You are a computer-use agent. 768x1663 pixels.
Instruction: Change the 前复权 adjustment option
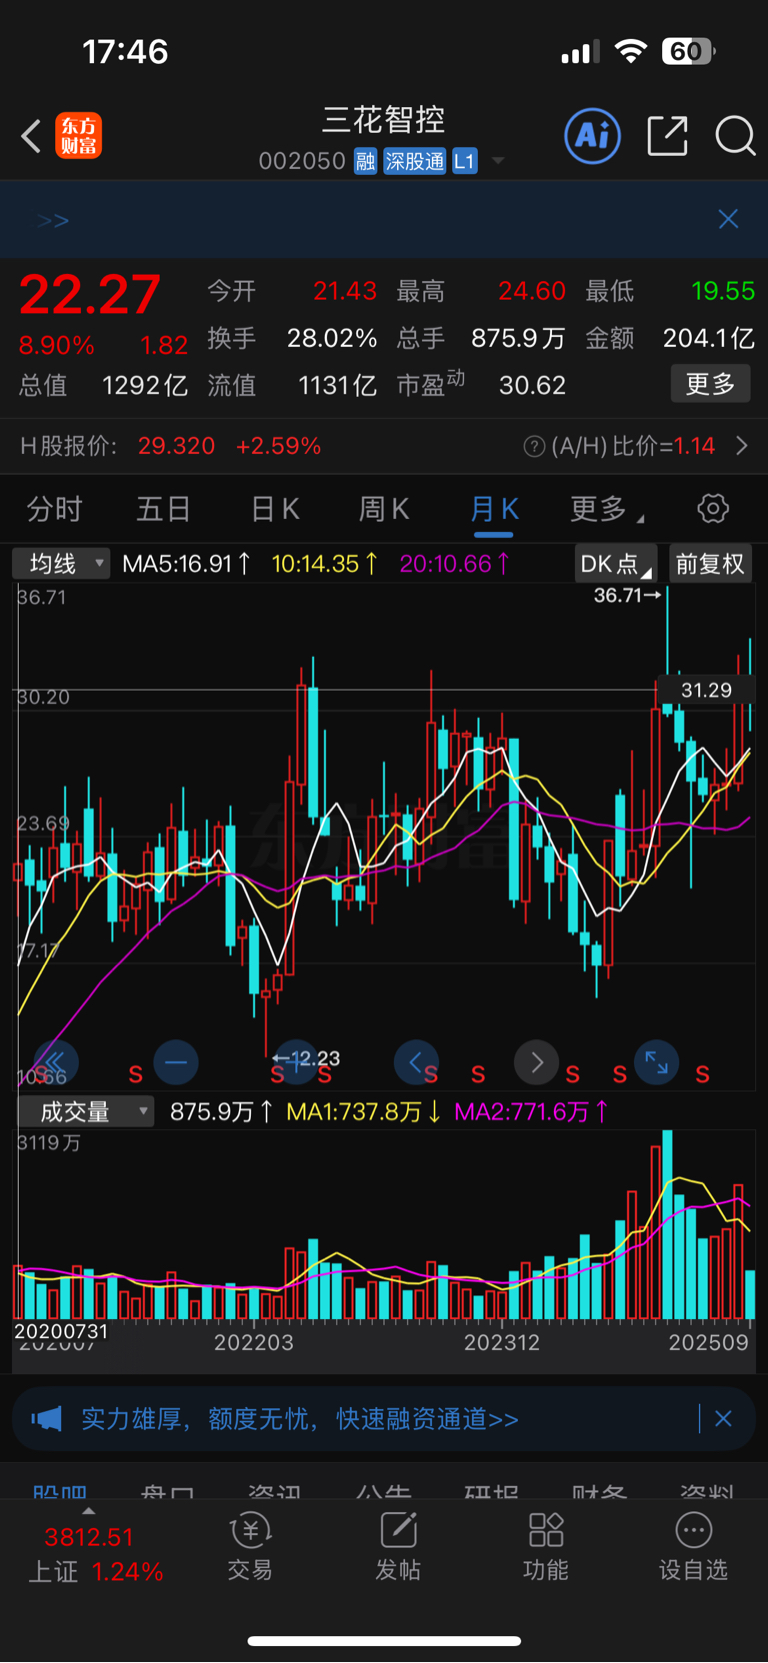(x=710, y=564)
